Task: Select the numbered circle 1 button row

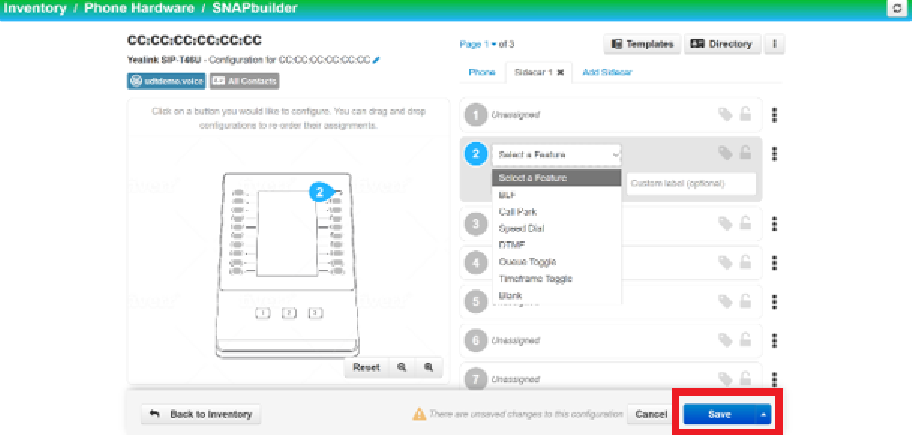Action: click(x=476, y=115)
